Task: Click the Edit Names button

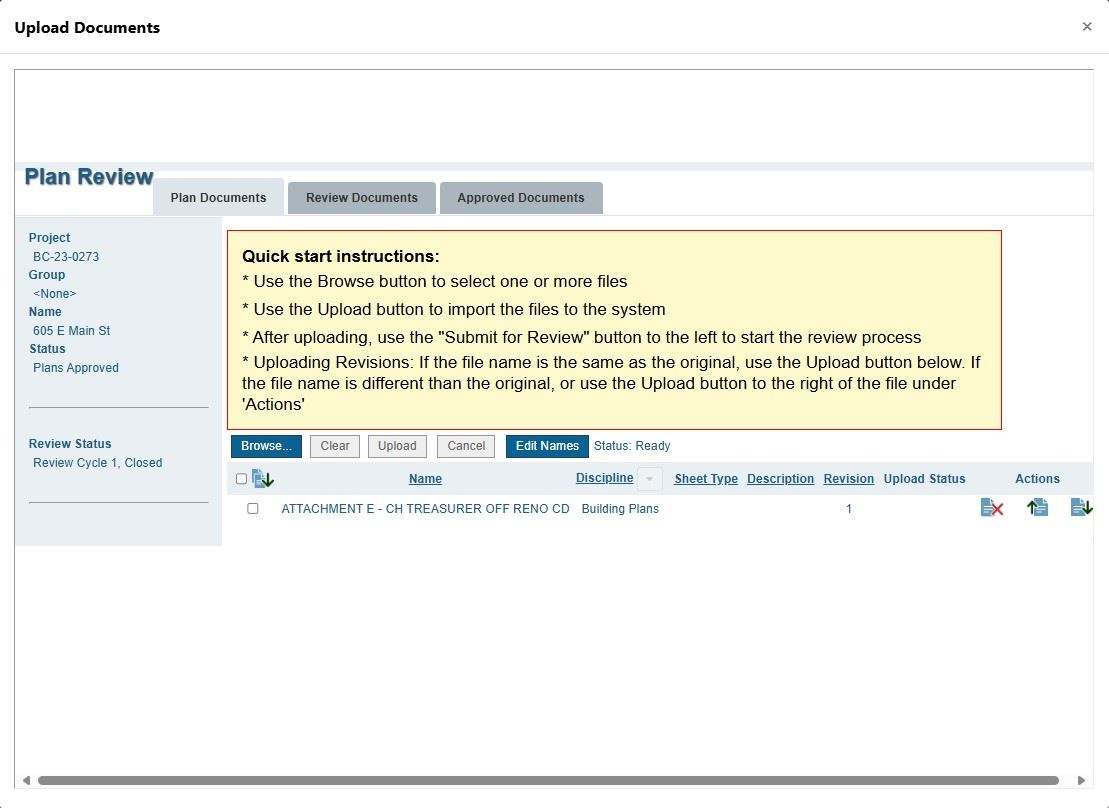Action: point(547,446)
